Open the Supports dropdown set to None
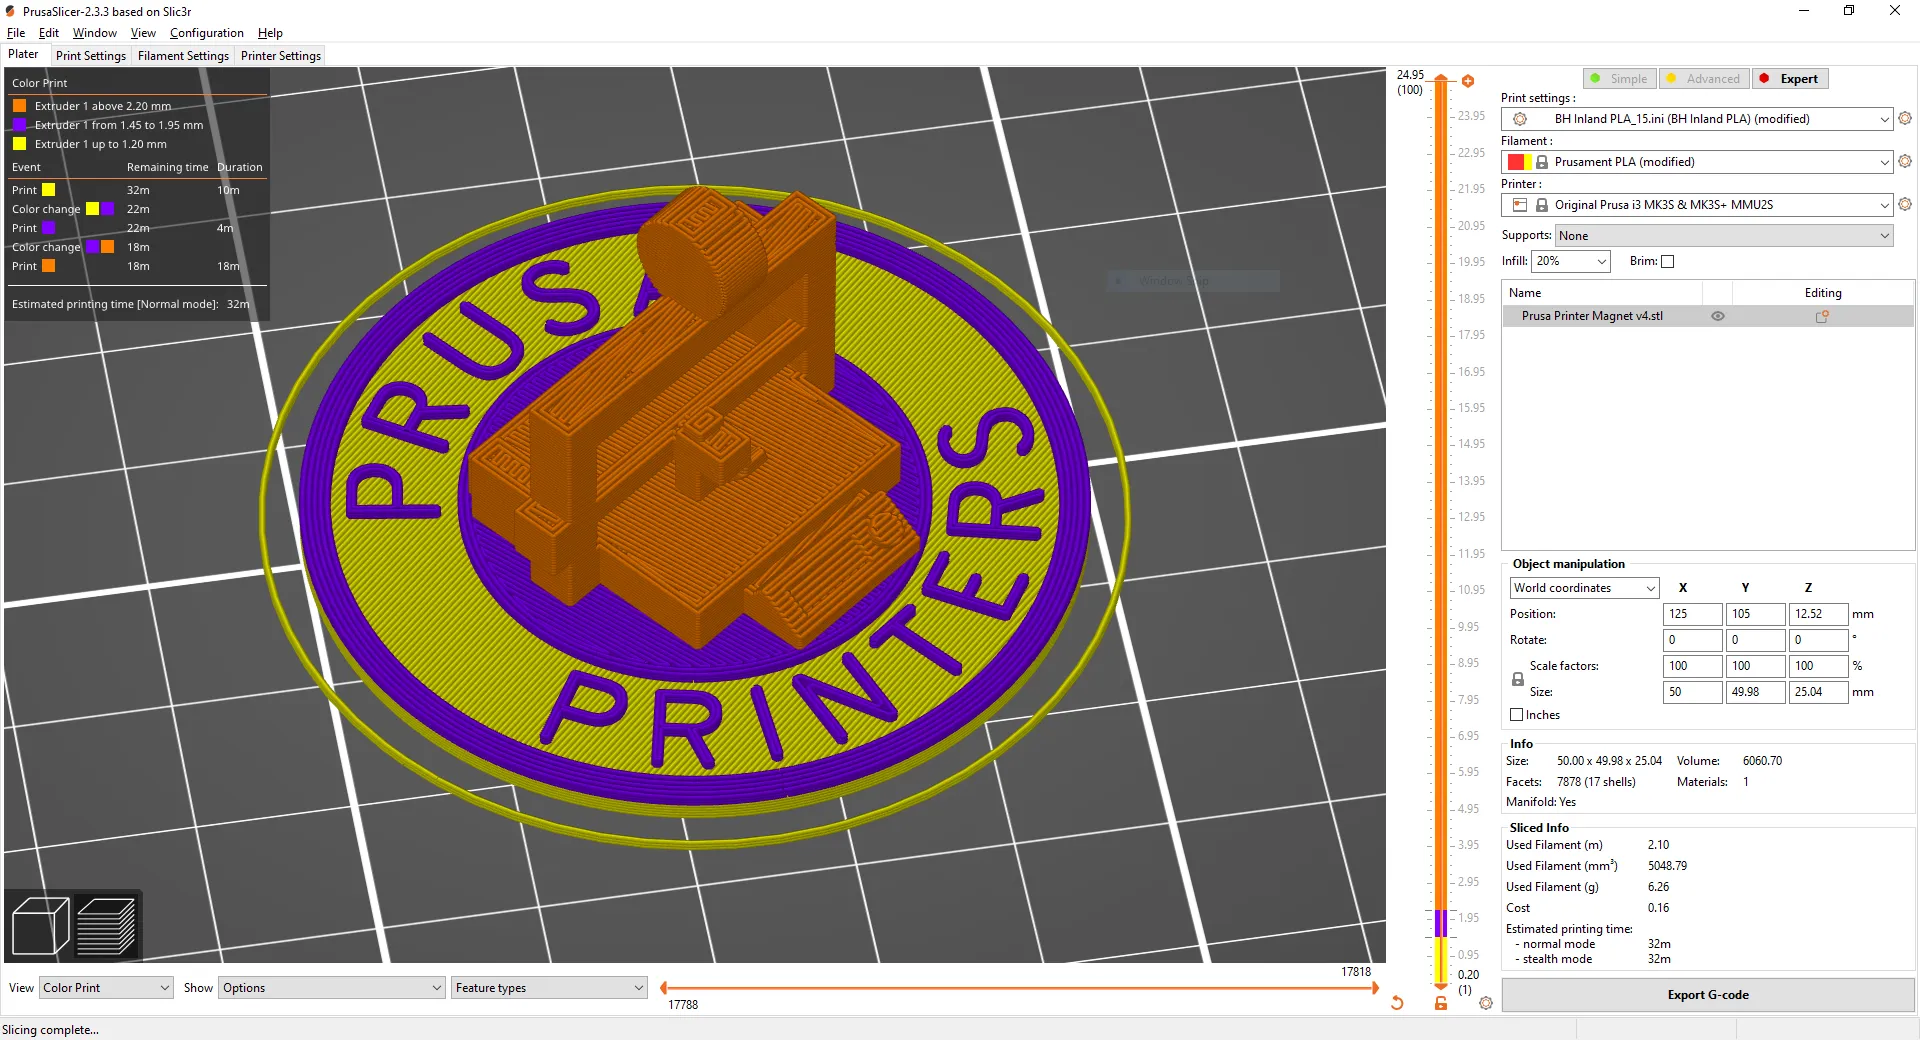 click(1722, 235)
